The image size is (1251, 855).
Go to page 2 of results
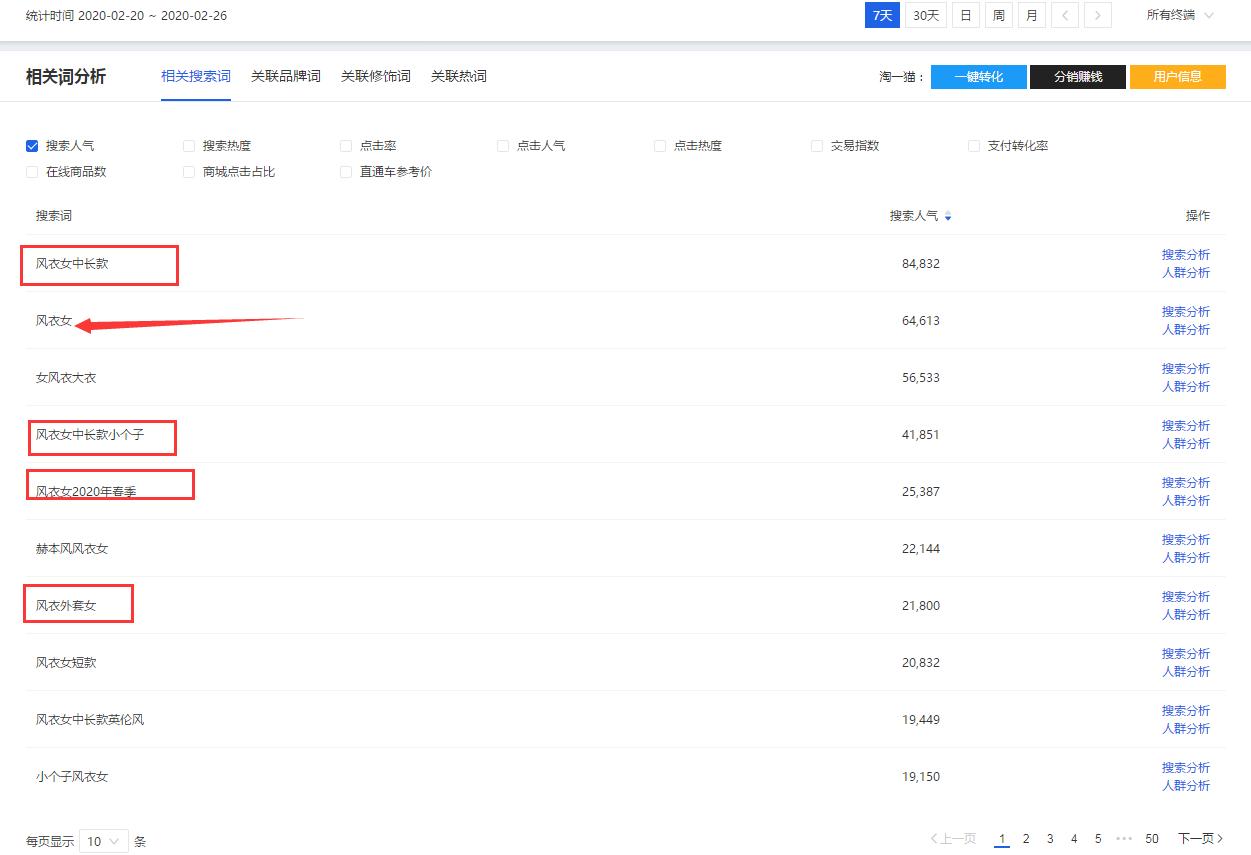[1026, 838]
